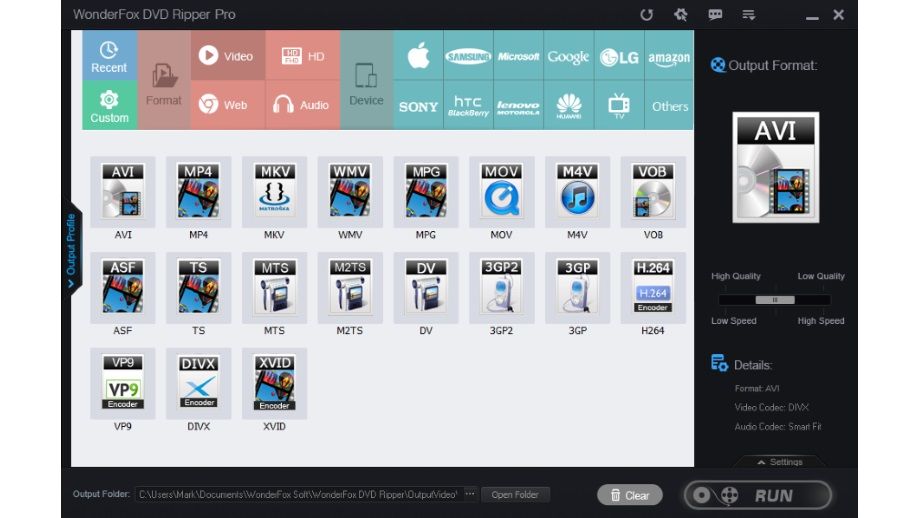Click the Open Folder button
The width and height of the screenshot is (920, 518).
[515, 495]
